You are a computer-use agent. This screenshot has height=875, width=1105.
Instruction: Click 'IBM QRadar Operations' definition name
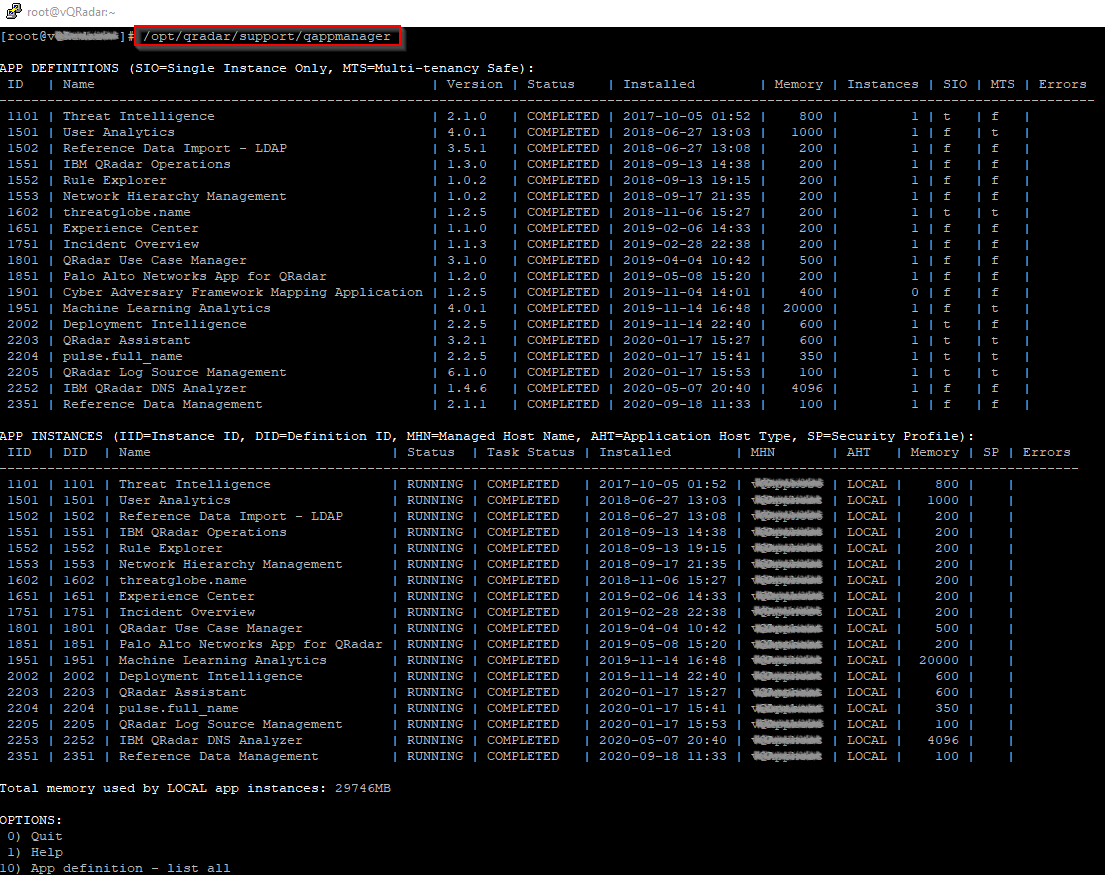[147, 164]
